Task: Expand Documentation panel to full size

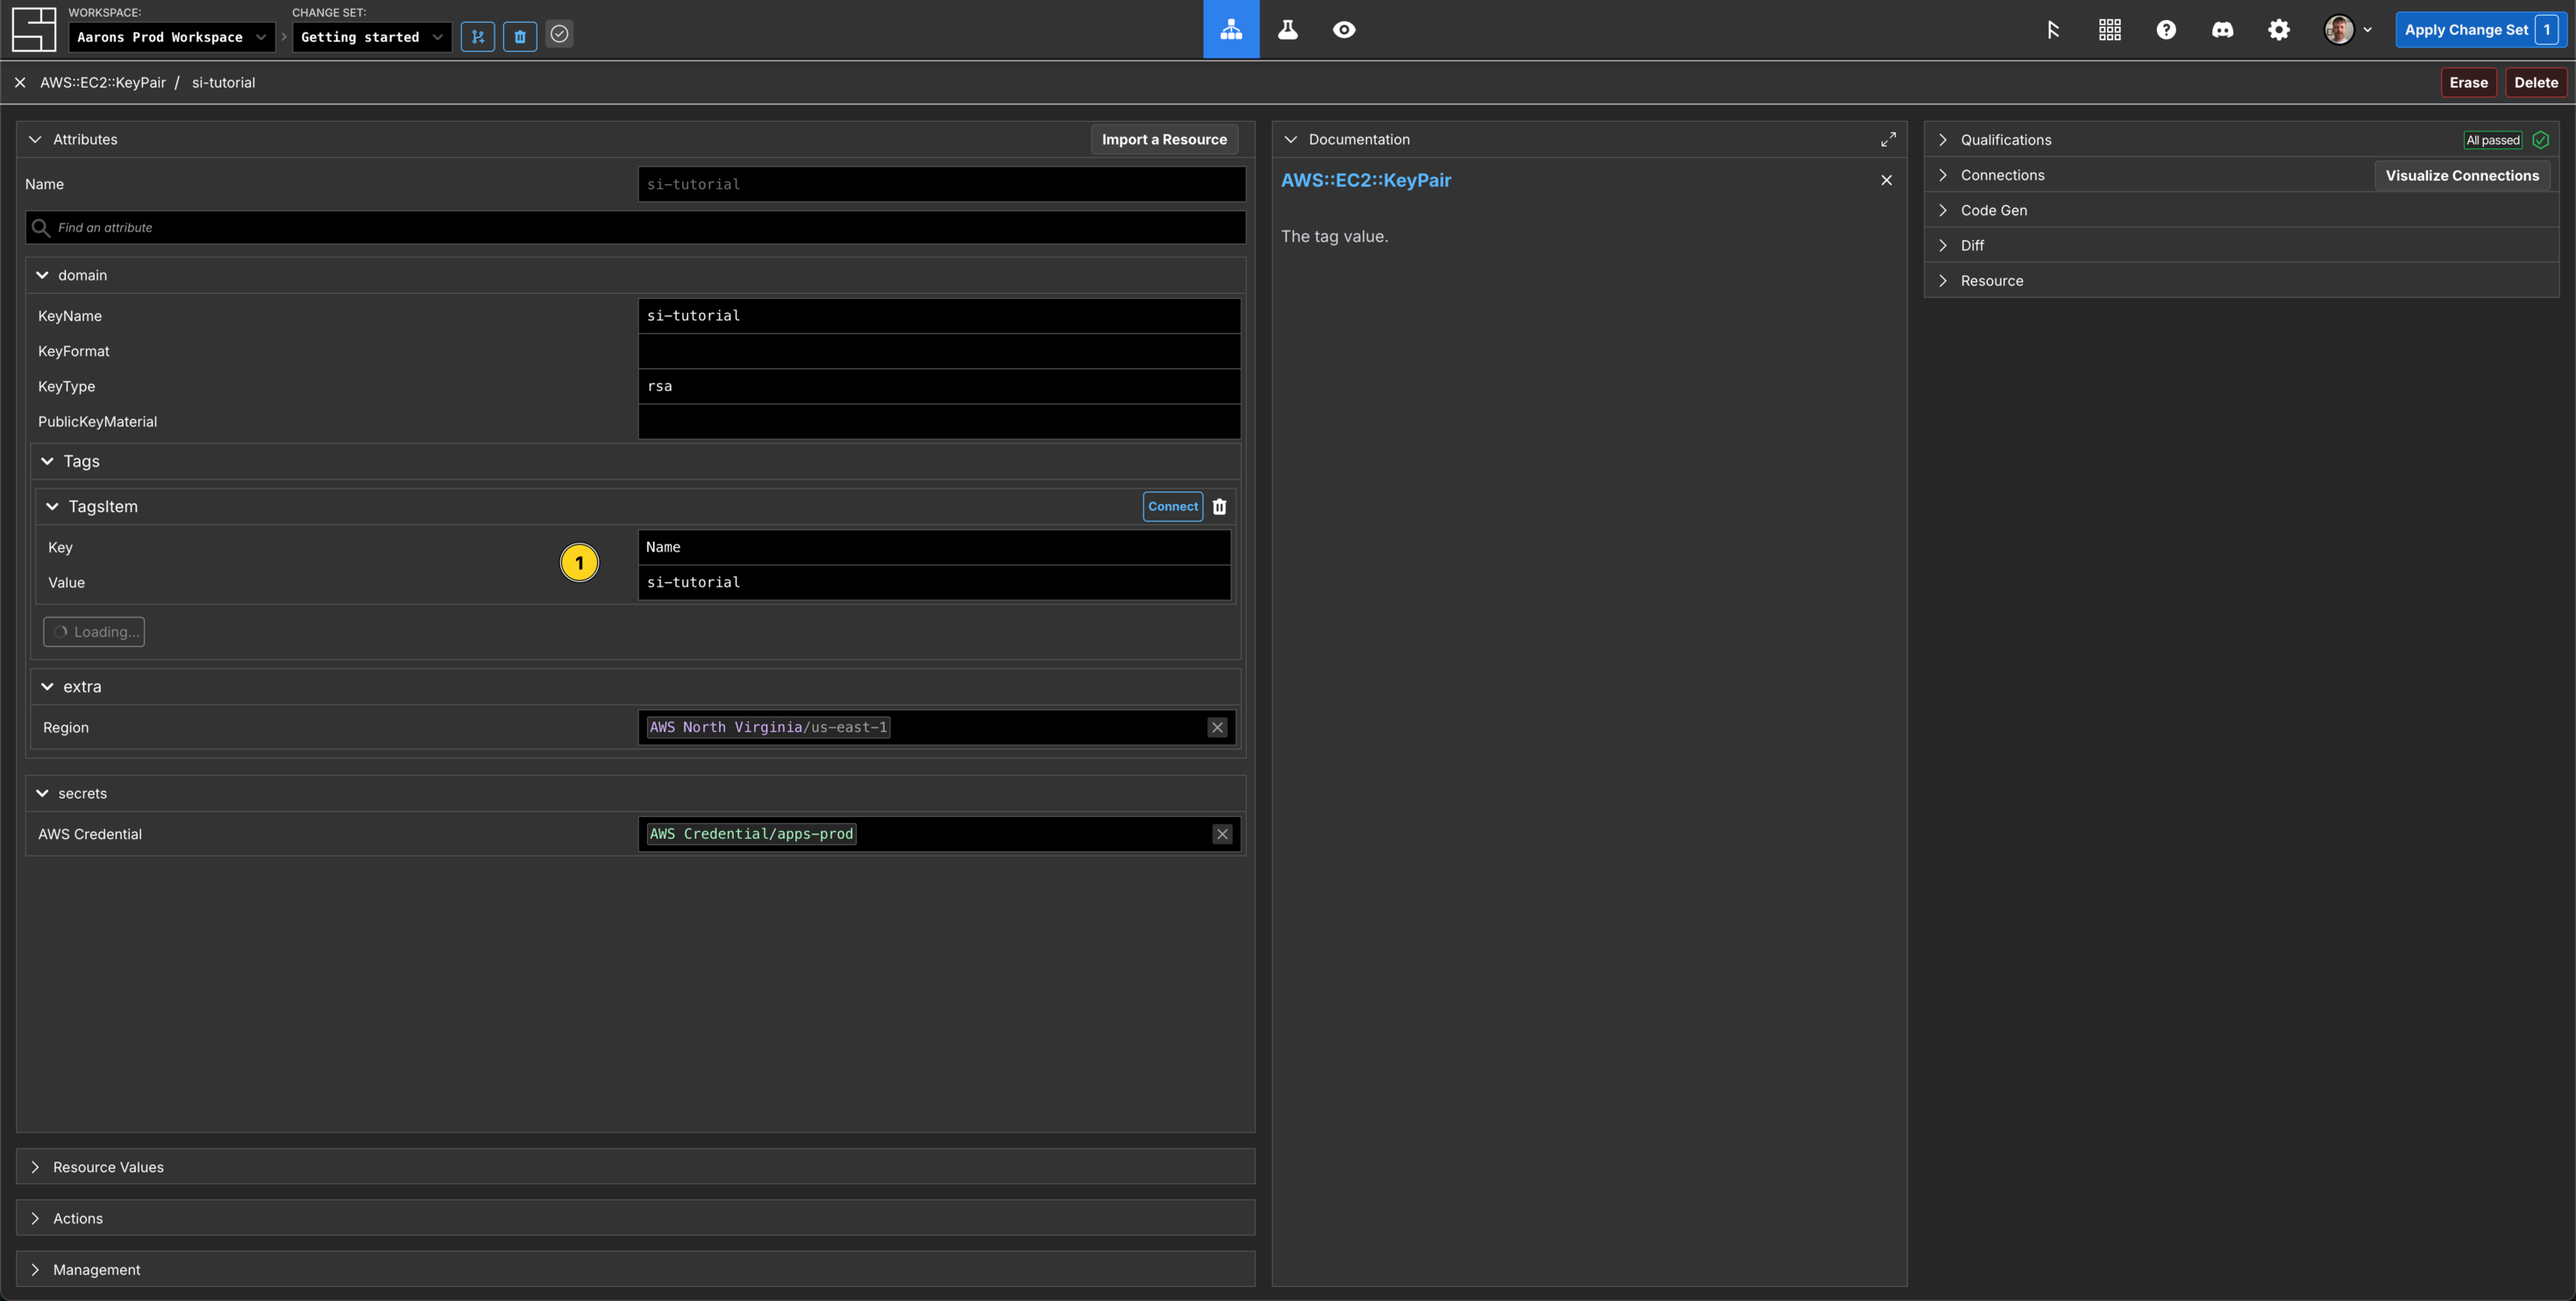Action: tap(1888, 140)
